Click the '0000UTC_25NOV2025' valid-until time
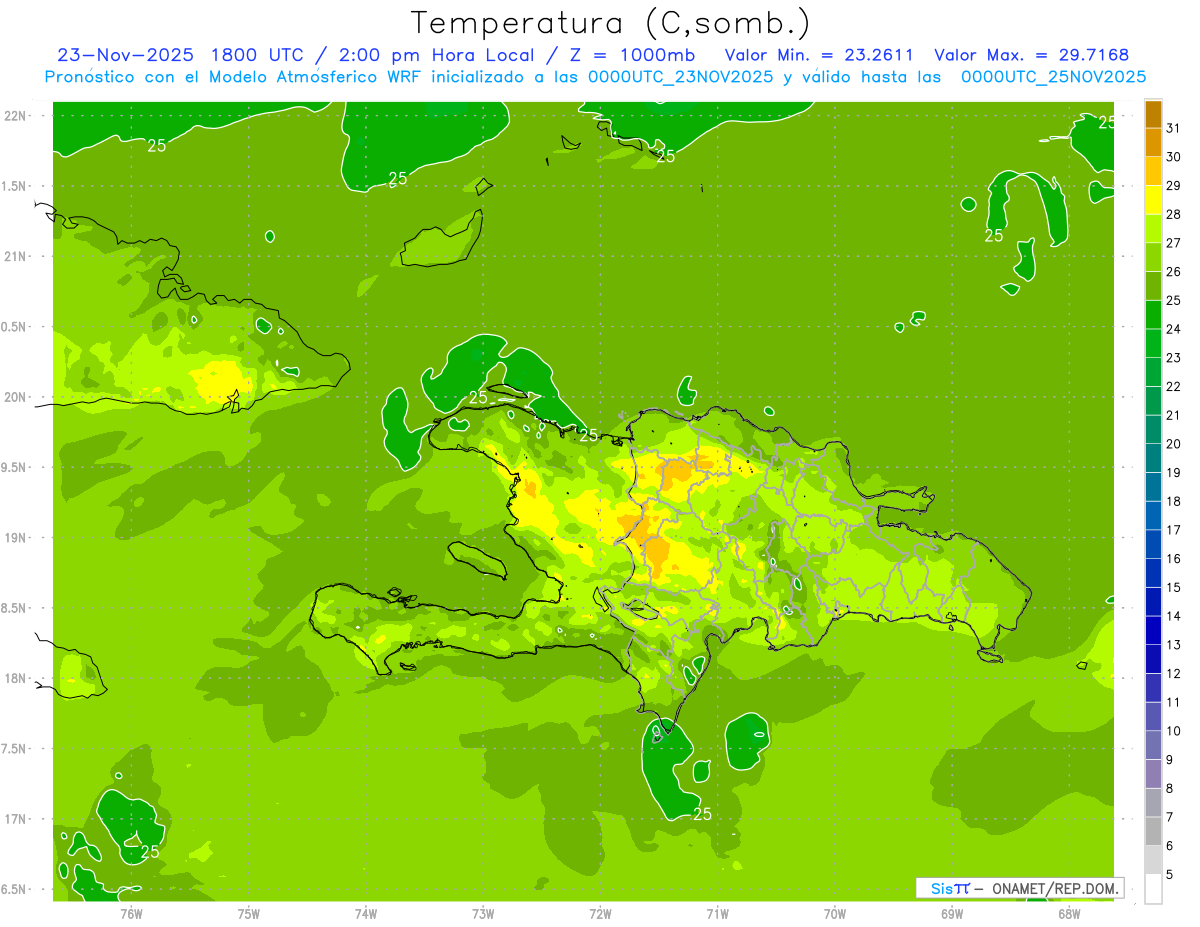The height and width of the screenshot is (927, 1200). point(1053,77)
